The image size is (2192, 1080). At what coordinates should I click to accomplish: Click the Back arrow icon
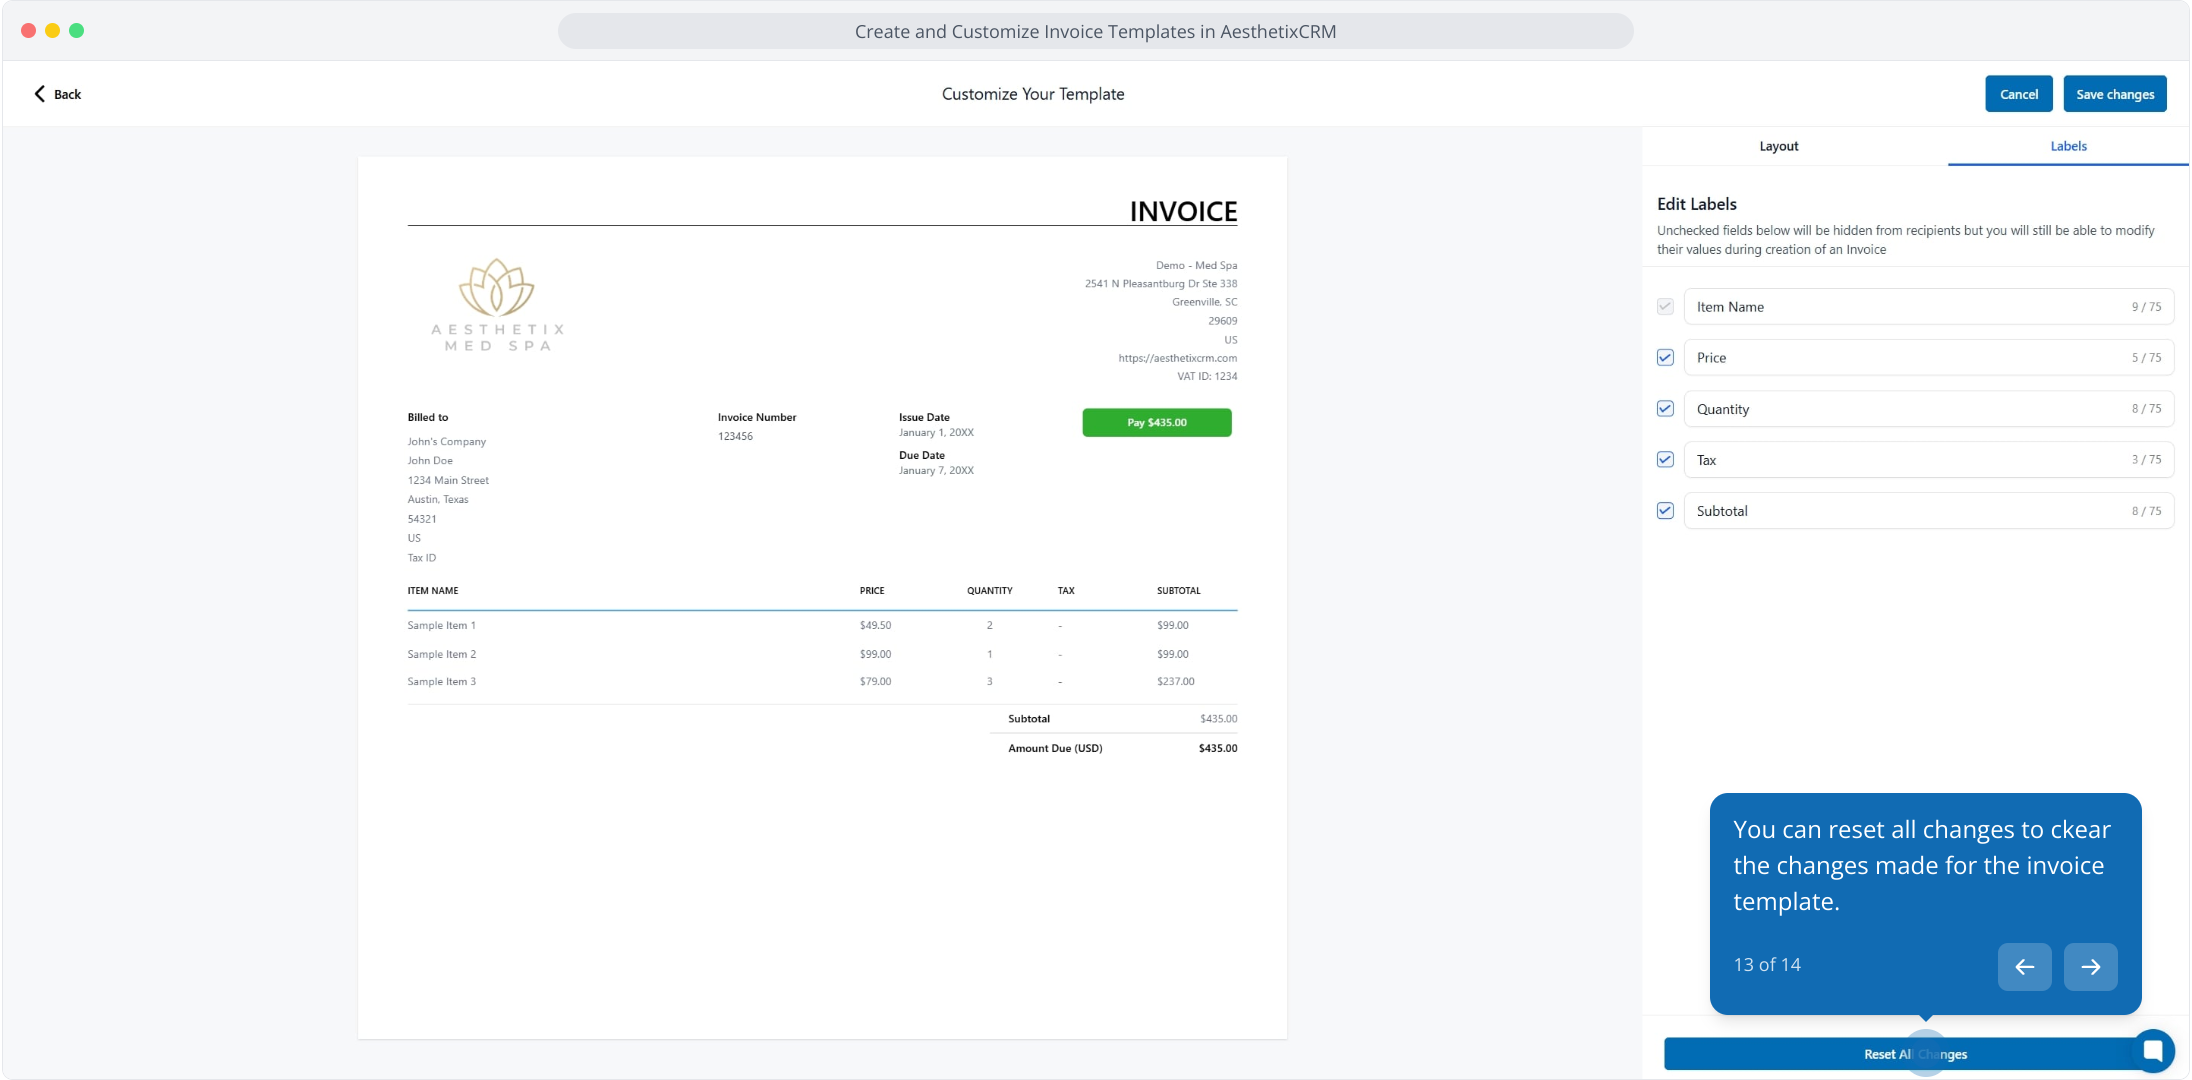coord(40,94)
